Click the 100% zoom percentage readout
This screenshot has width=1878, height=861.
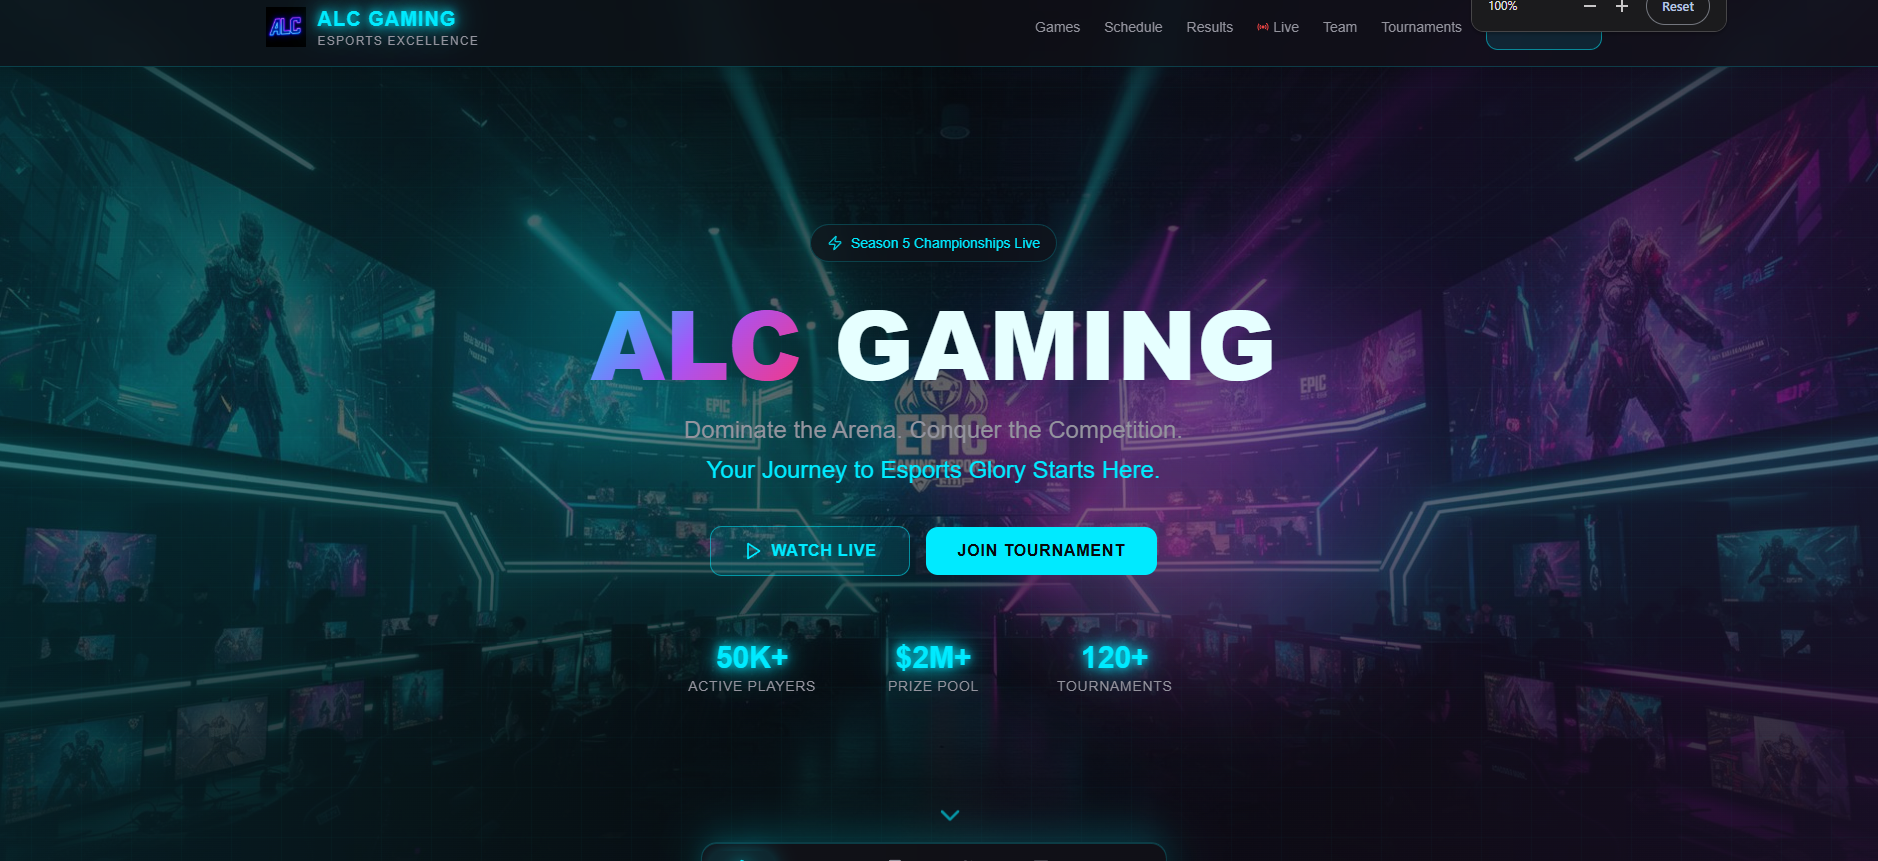tap(1502, 7)
